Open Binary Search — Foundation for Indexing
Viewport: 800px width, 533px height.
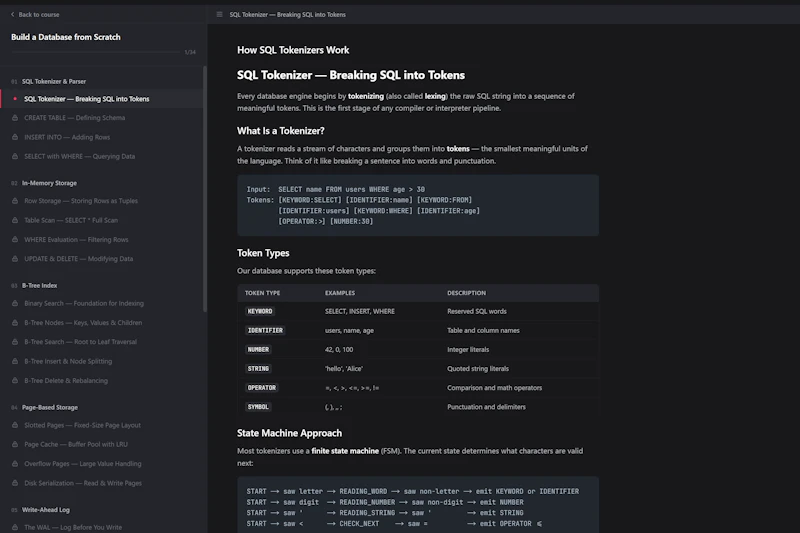coord(84,303)
